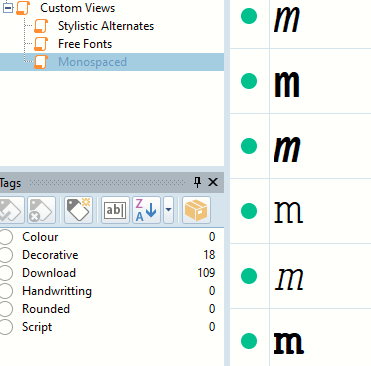Click the green status dot of first font row
The width and height of the screenshot is (371, 366).
[x=249, y=16]
